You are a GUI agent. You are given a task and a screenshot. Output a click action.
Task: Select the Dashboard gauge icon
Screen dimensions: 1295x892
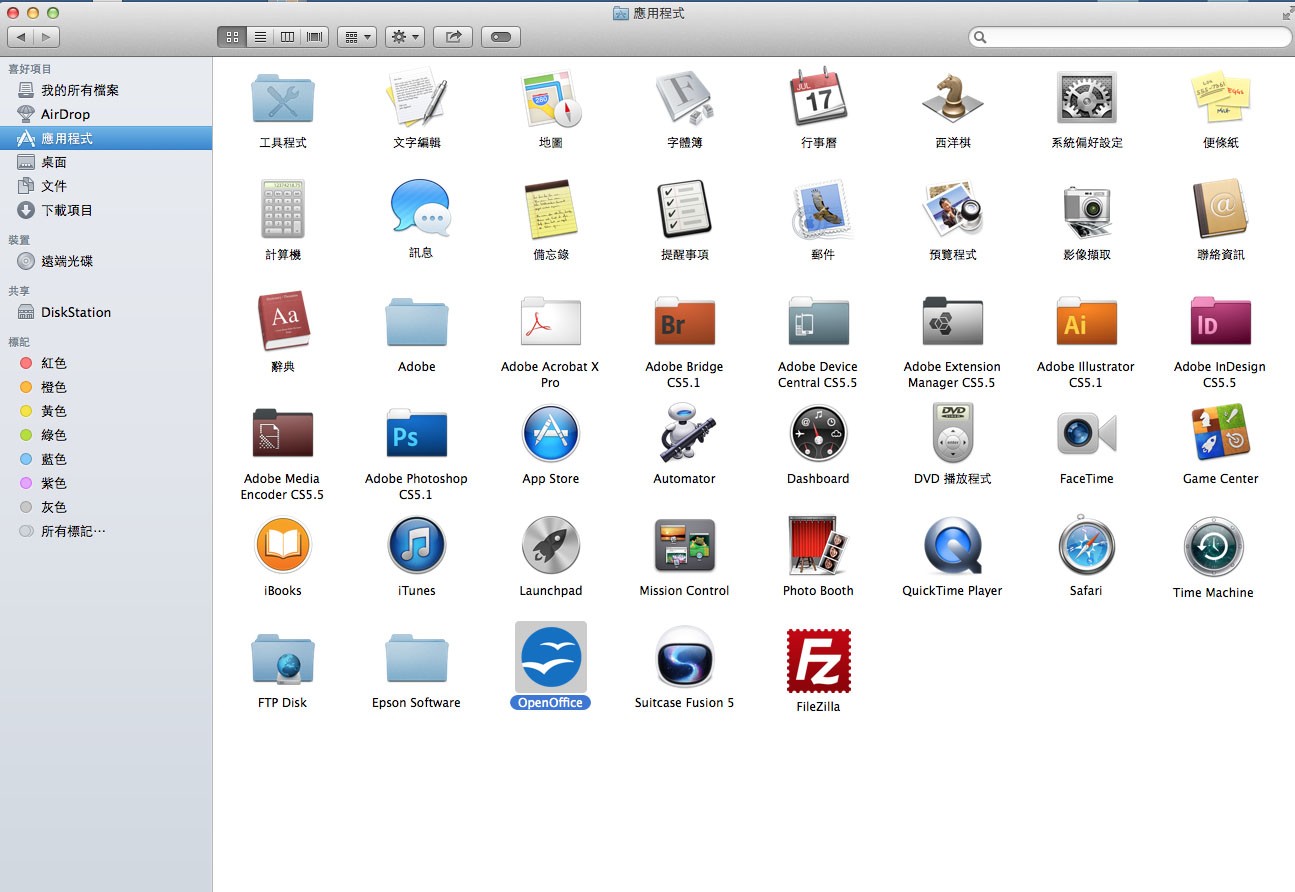pos(819,434)
